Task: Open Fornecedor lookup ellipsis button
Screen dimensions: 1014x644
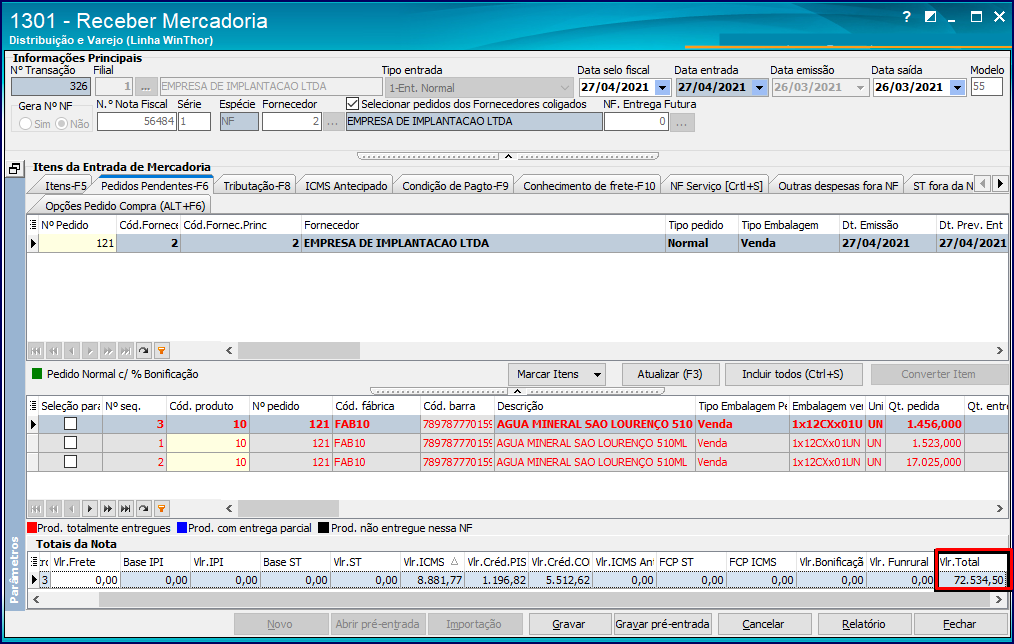Action: pyautogui.click(x=333, y=122)
